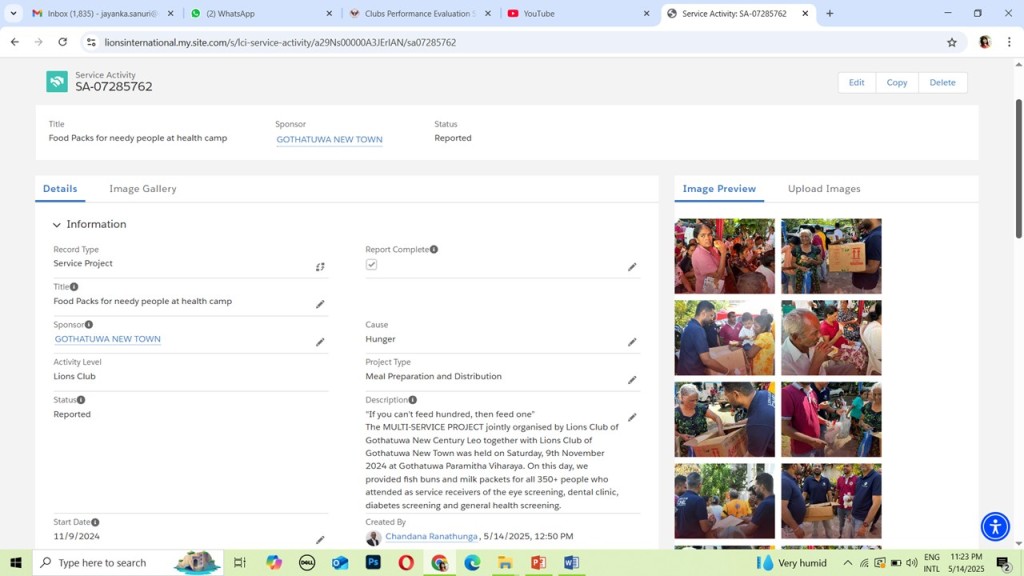Screen dimensions: 1024x576
Task: Show info tooltip for Status field
Action: point(81,400)
